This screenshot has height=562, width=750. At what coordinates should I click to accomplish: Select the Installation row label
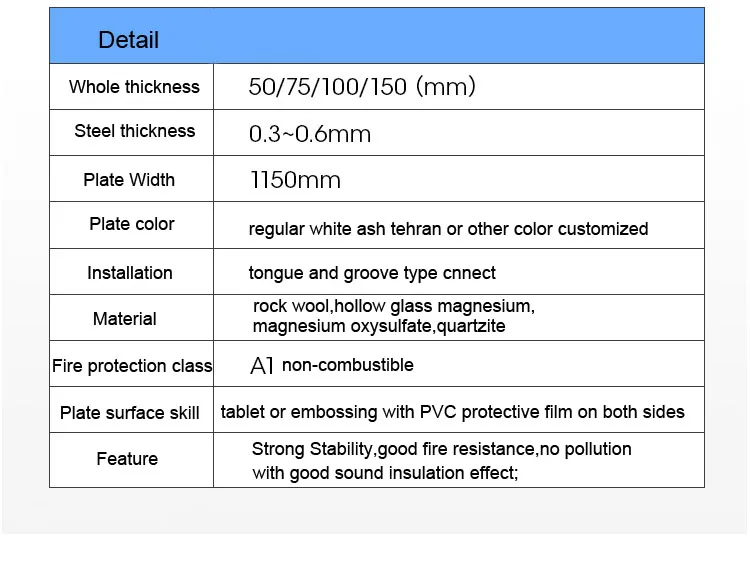tap(130, 273)
